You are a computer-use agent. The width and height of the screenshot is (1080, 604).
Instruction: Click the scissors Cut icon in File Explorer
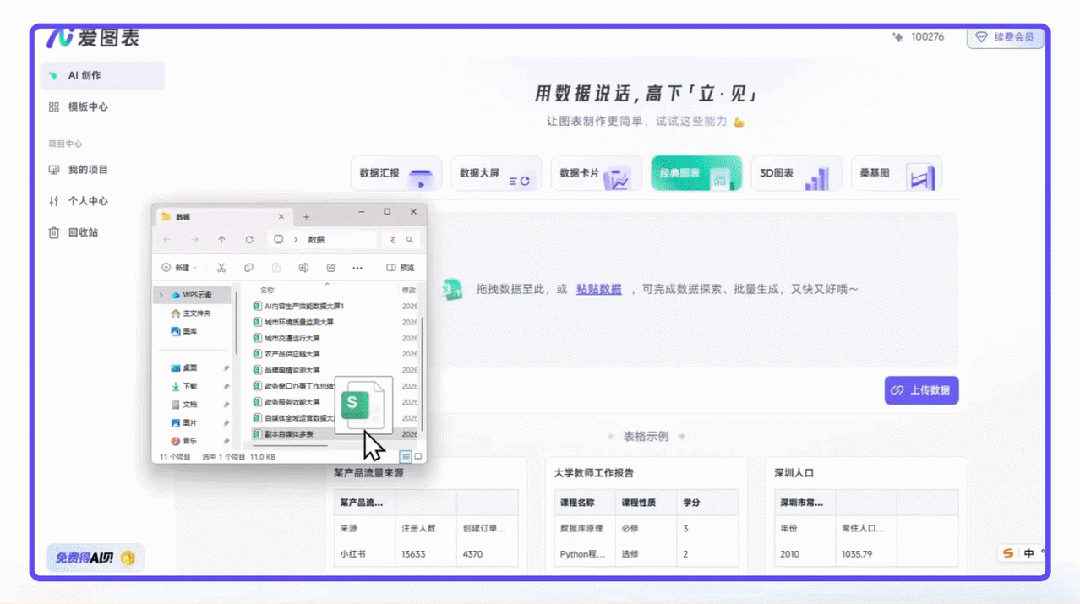pos(220,267)
